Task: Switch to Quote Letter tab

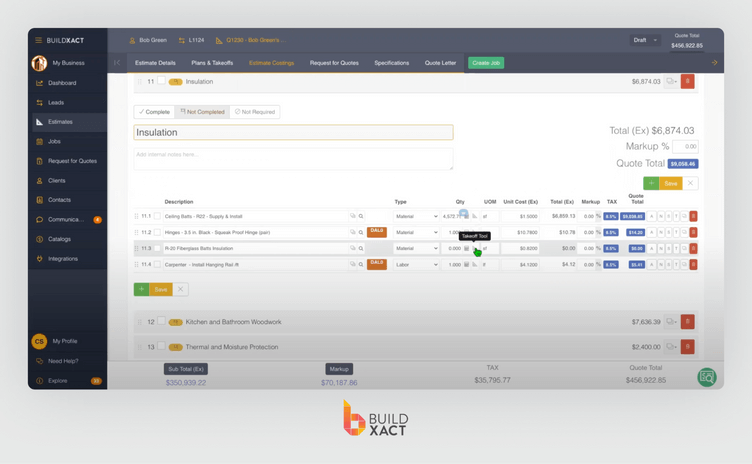Action: 440,63
